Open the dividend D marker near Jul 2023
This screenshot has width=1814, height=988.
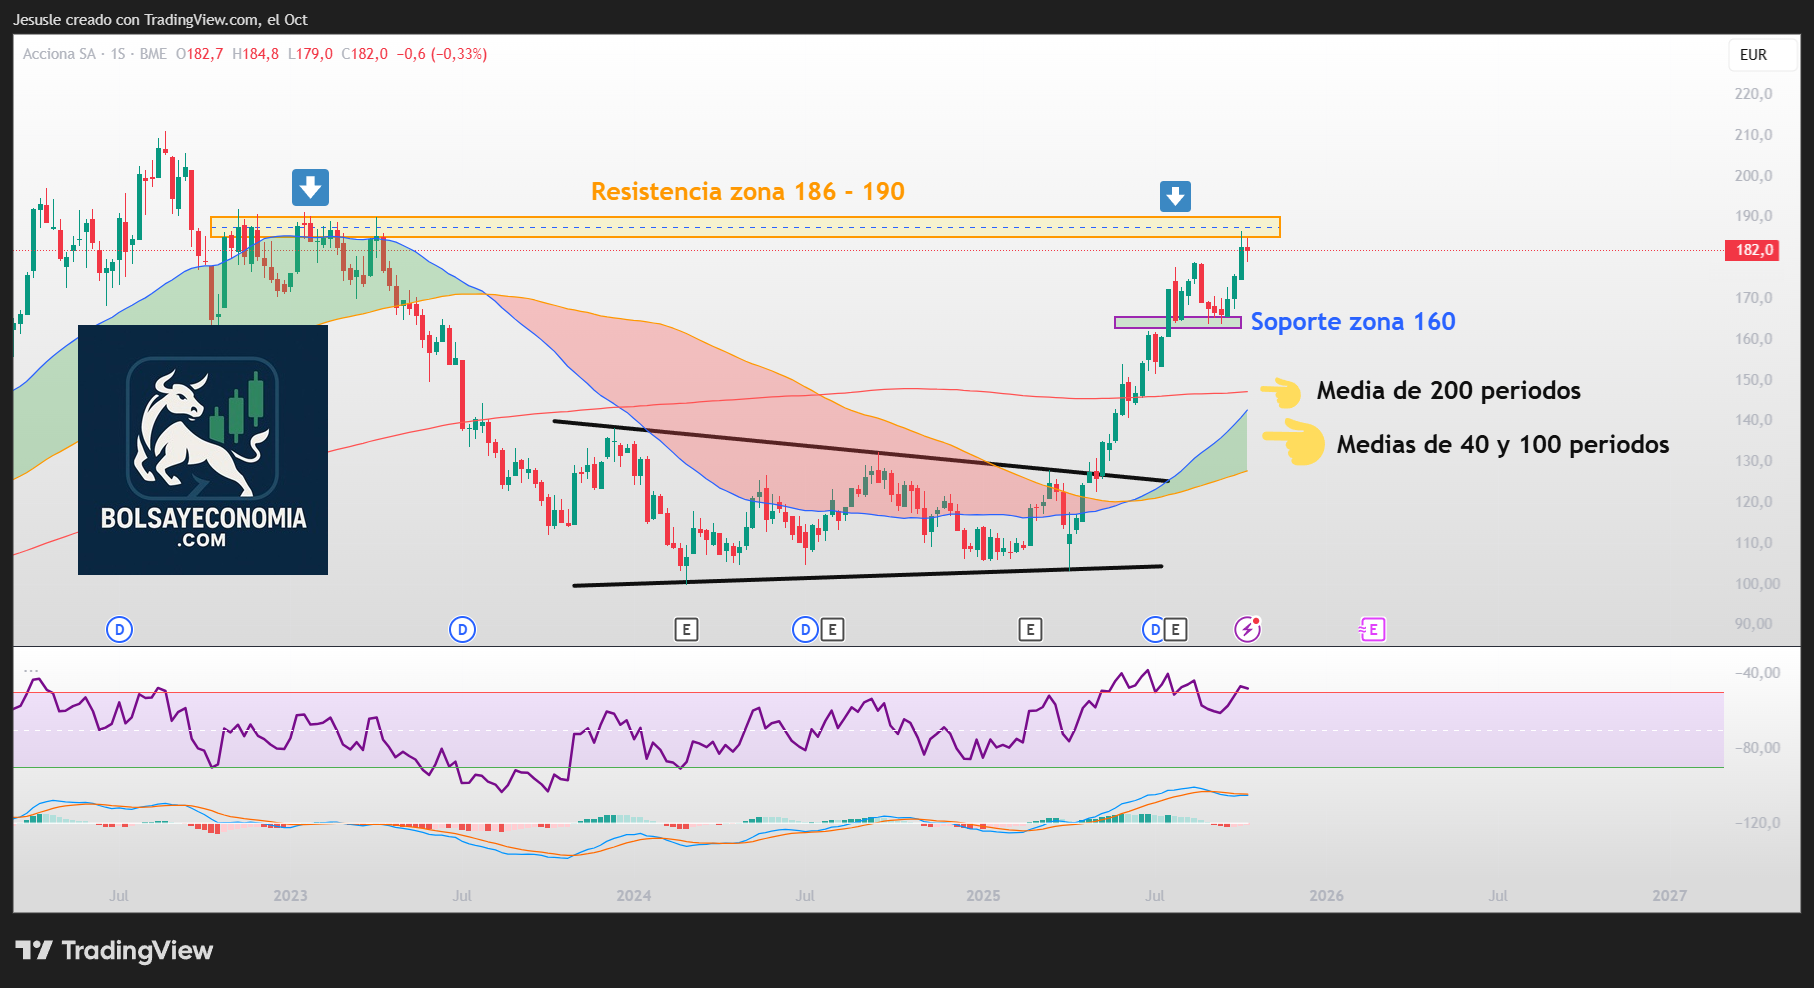462,629
